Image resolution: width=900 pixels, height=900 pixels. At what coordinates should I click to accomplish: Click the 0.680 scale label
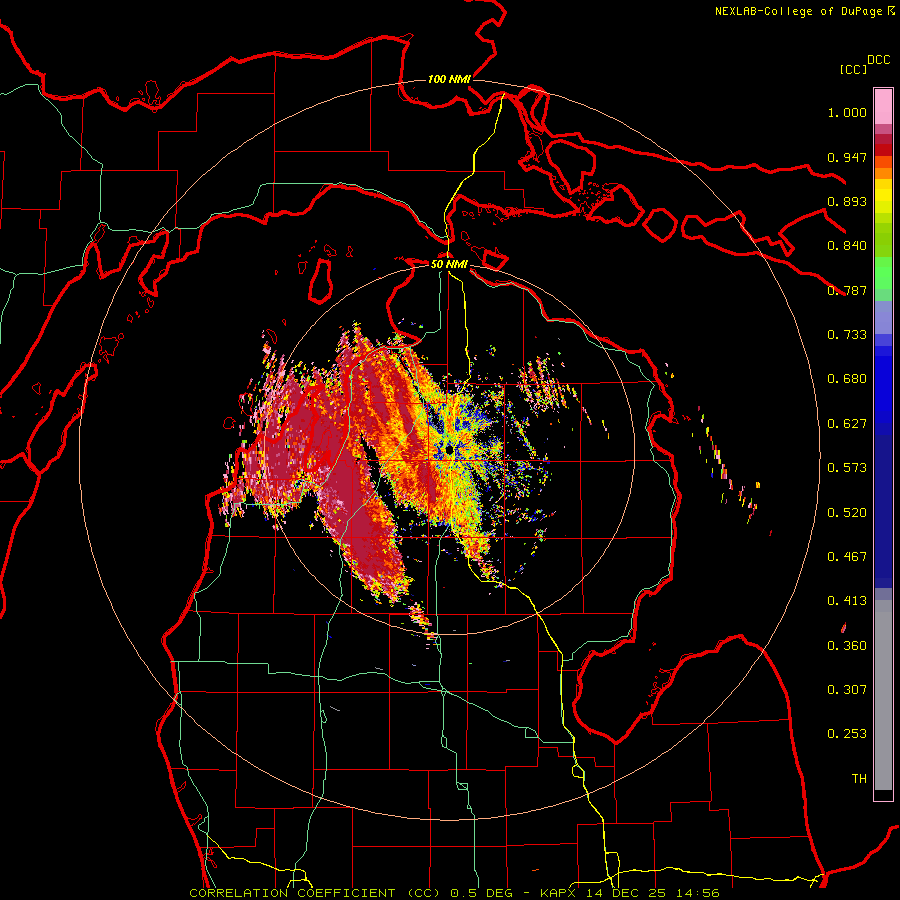coord(847,379)
